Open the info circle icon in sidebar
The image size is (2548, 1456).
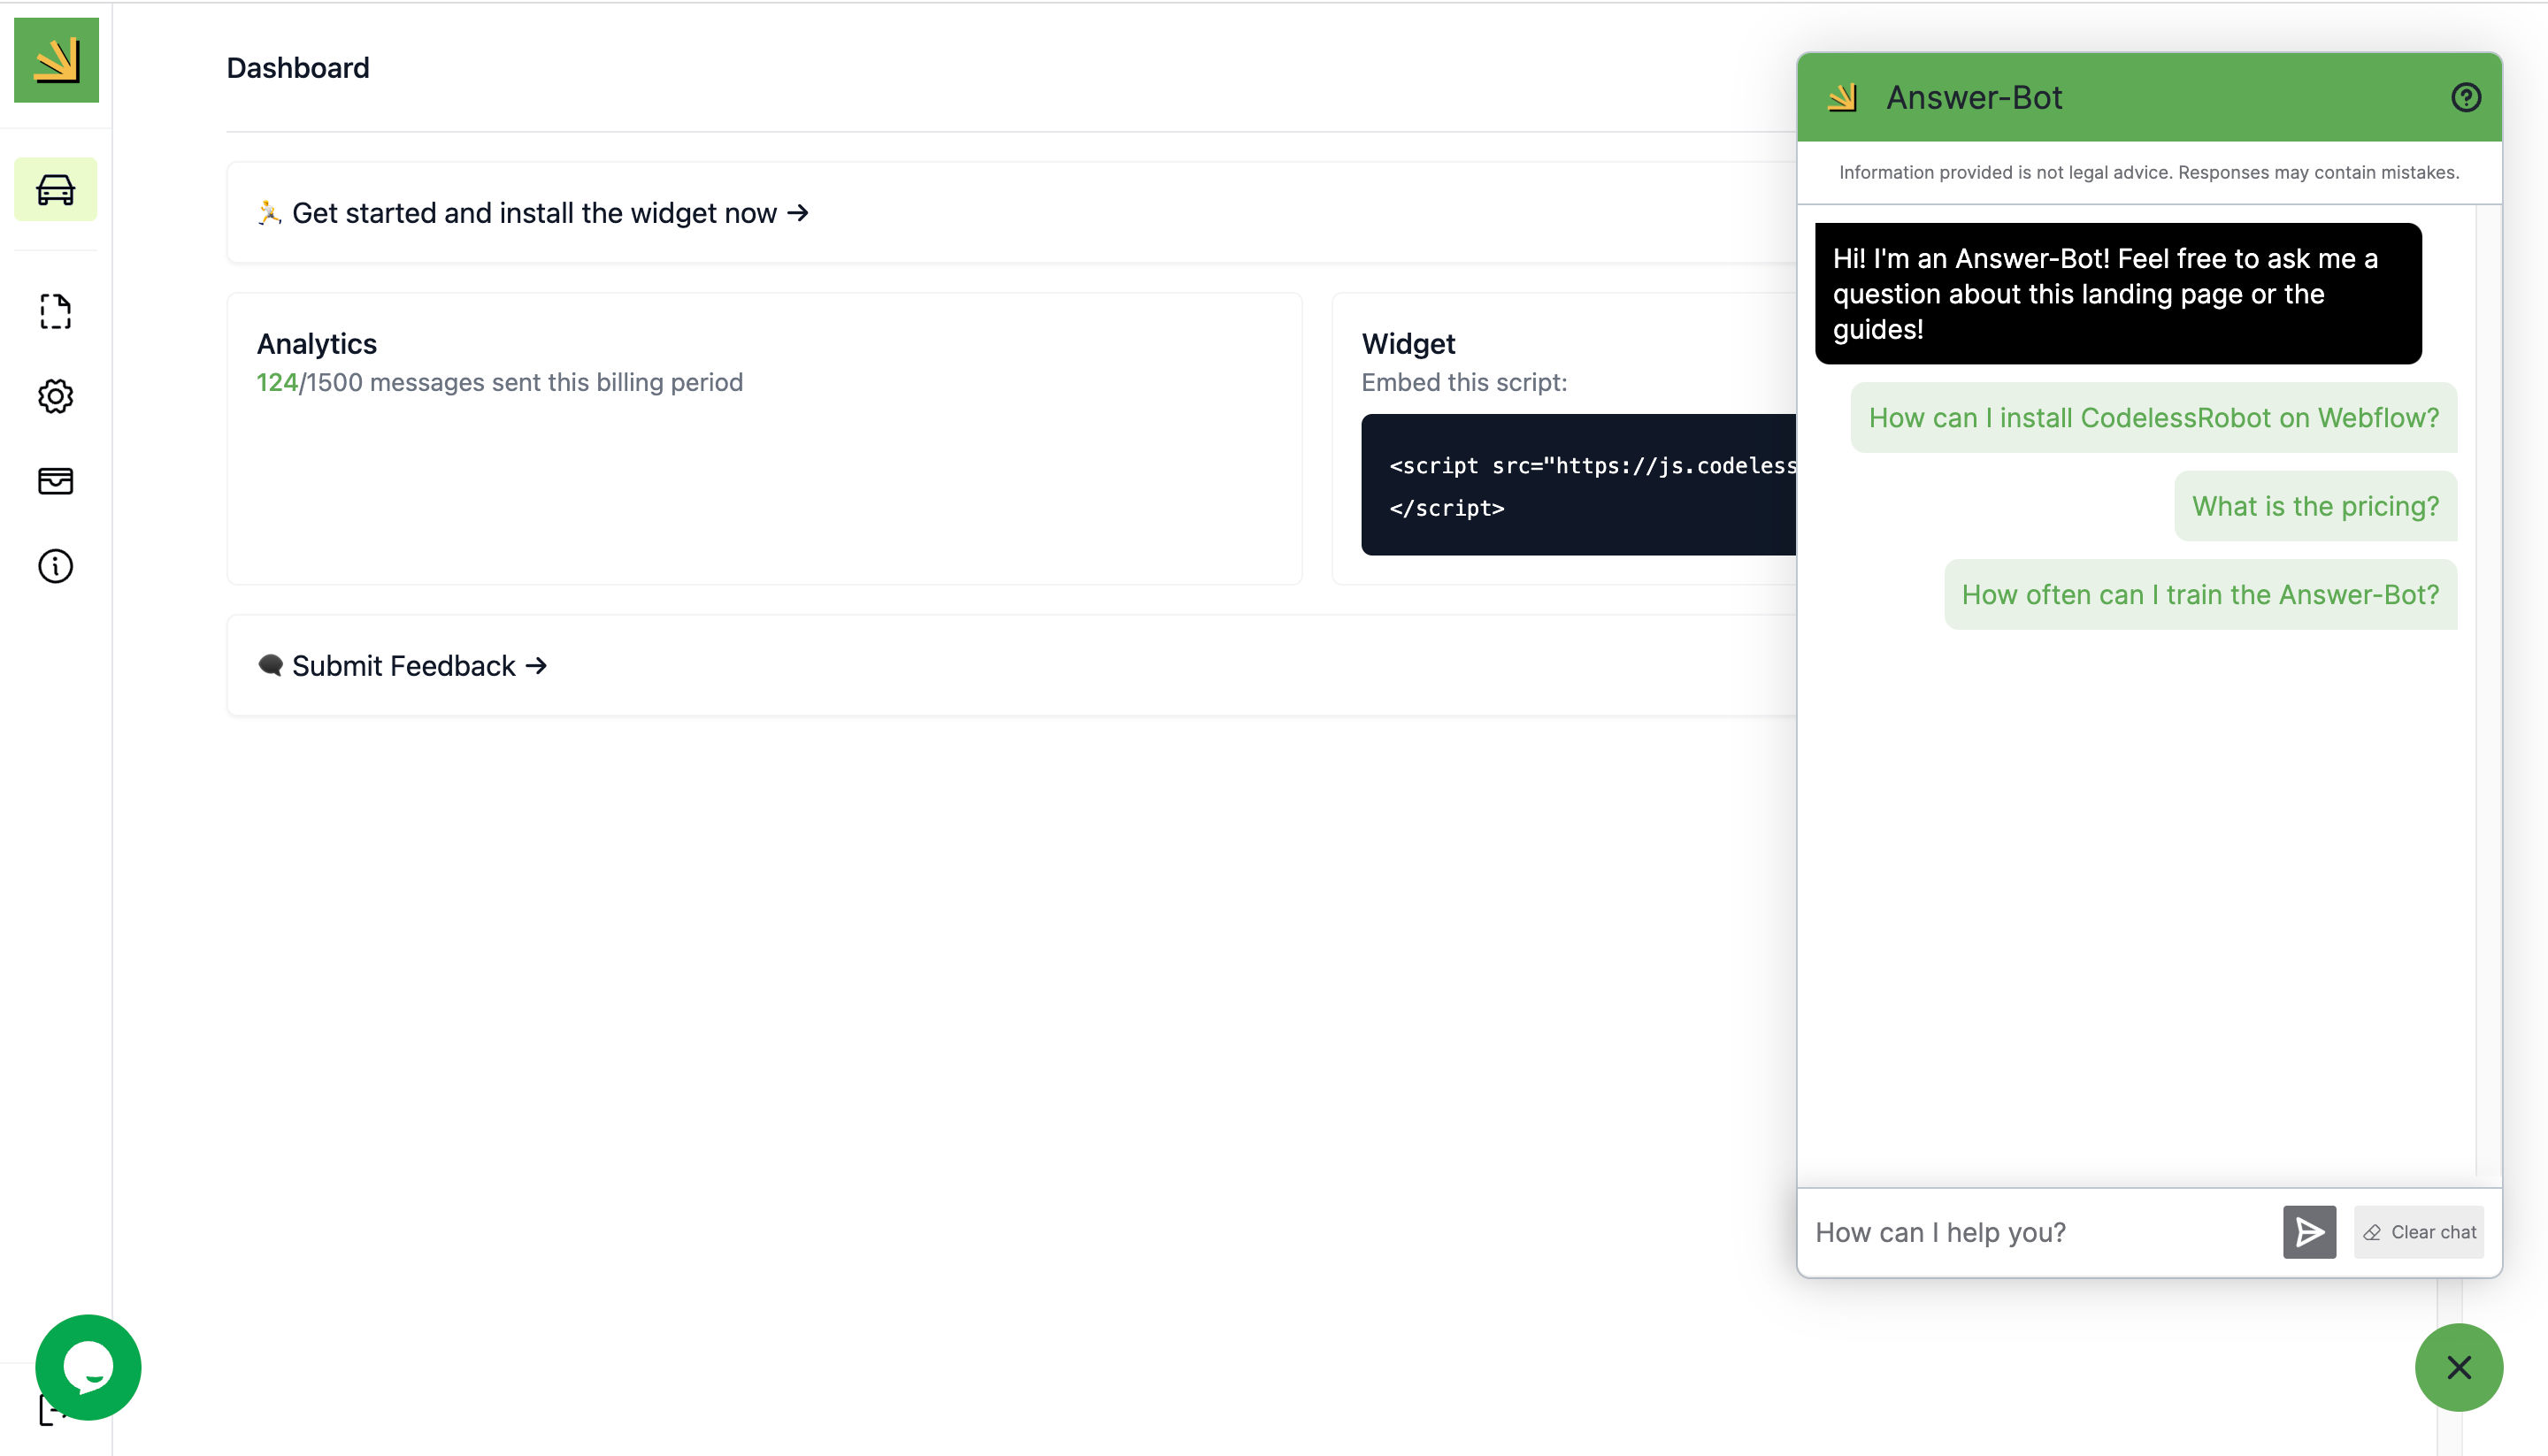point(56,566)
